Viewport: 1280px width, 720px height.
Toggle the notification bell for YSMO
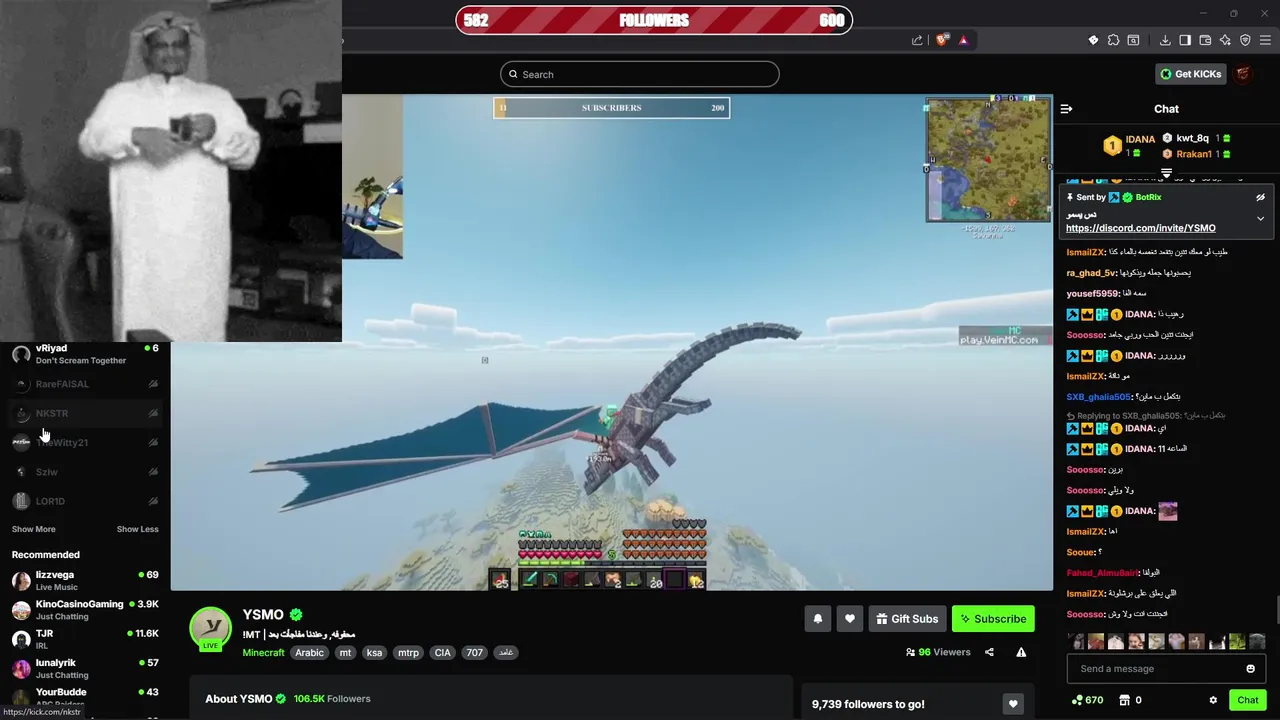pyautogui.click(x=817, y=619)
